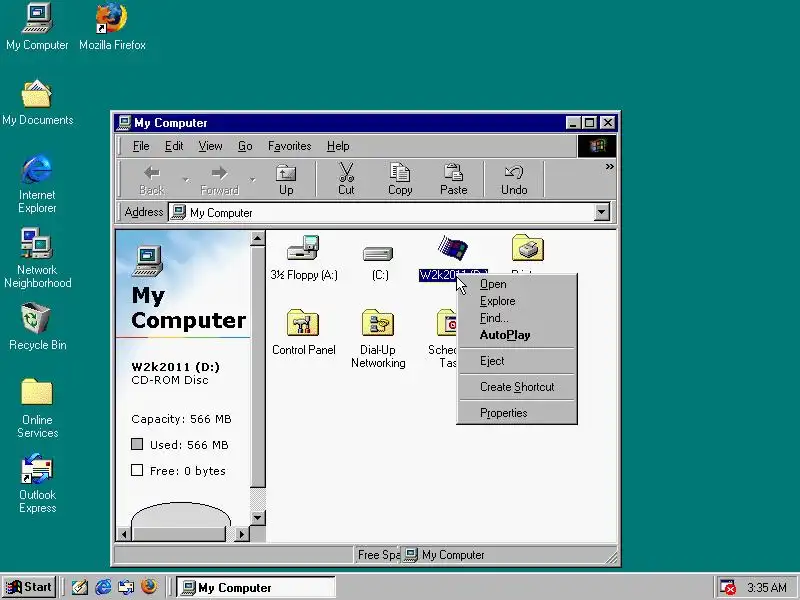This screenshot has width=800, height=600.
Task: Choose Find... in context menu
Action: coord(517,318)
